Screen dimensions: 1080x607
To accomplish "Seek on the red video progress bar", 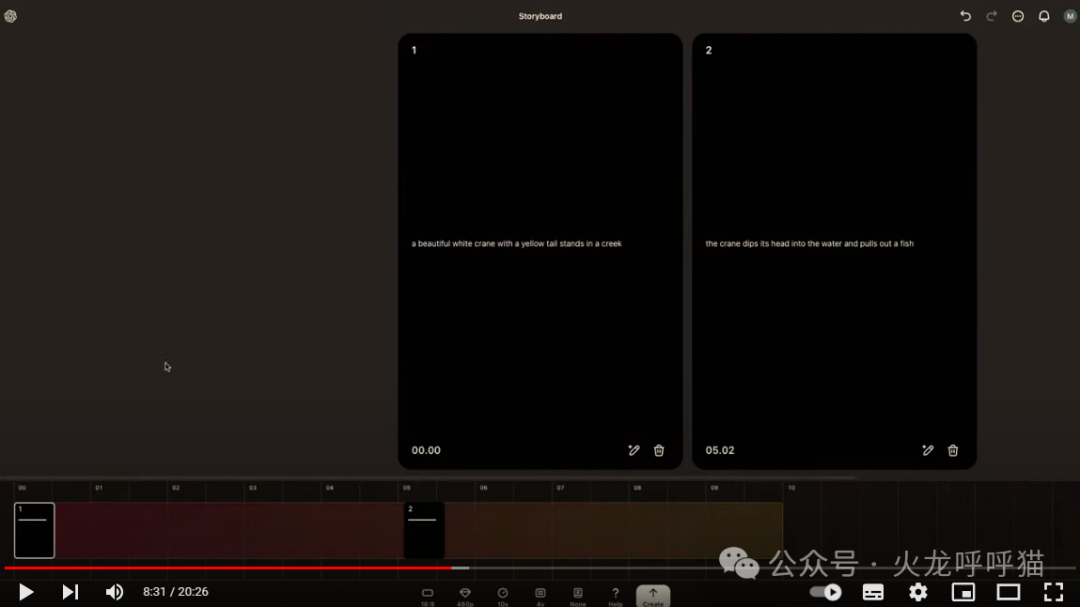I will [x=227, y=568].
